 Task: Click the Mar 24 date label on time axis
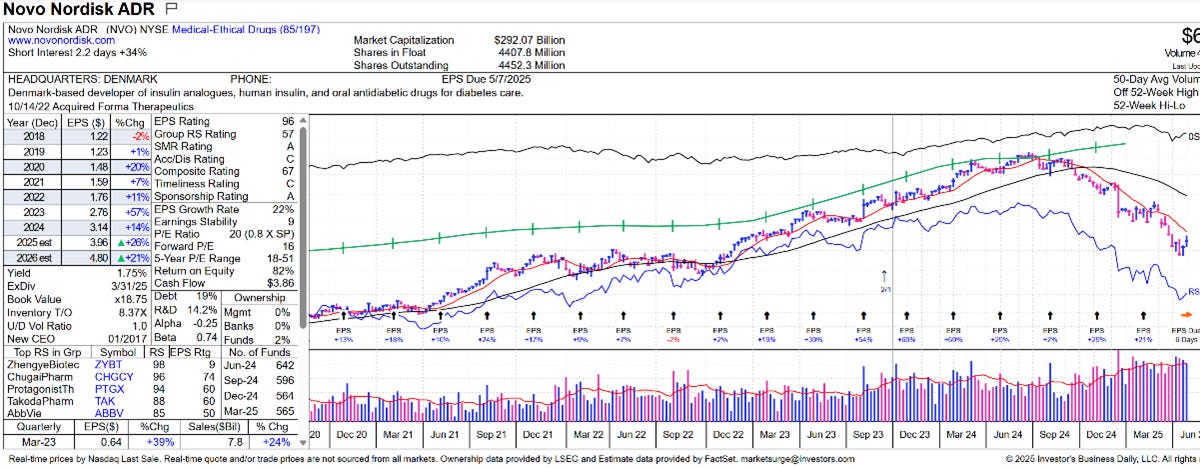coord(959,435)
